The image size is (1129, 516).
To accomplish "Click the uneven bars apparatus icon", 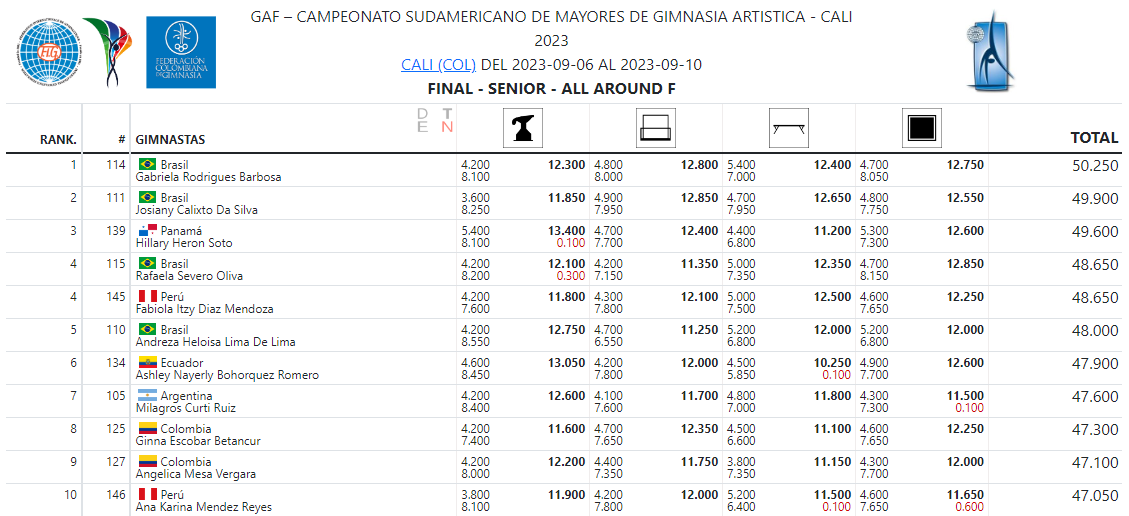I will [x=655, y=128].
